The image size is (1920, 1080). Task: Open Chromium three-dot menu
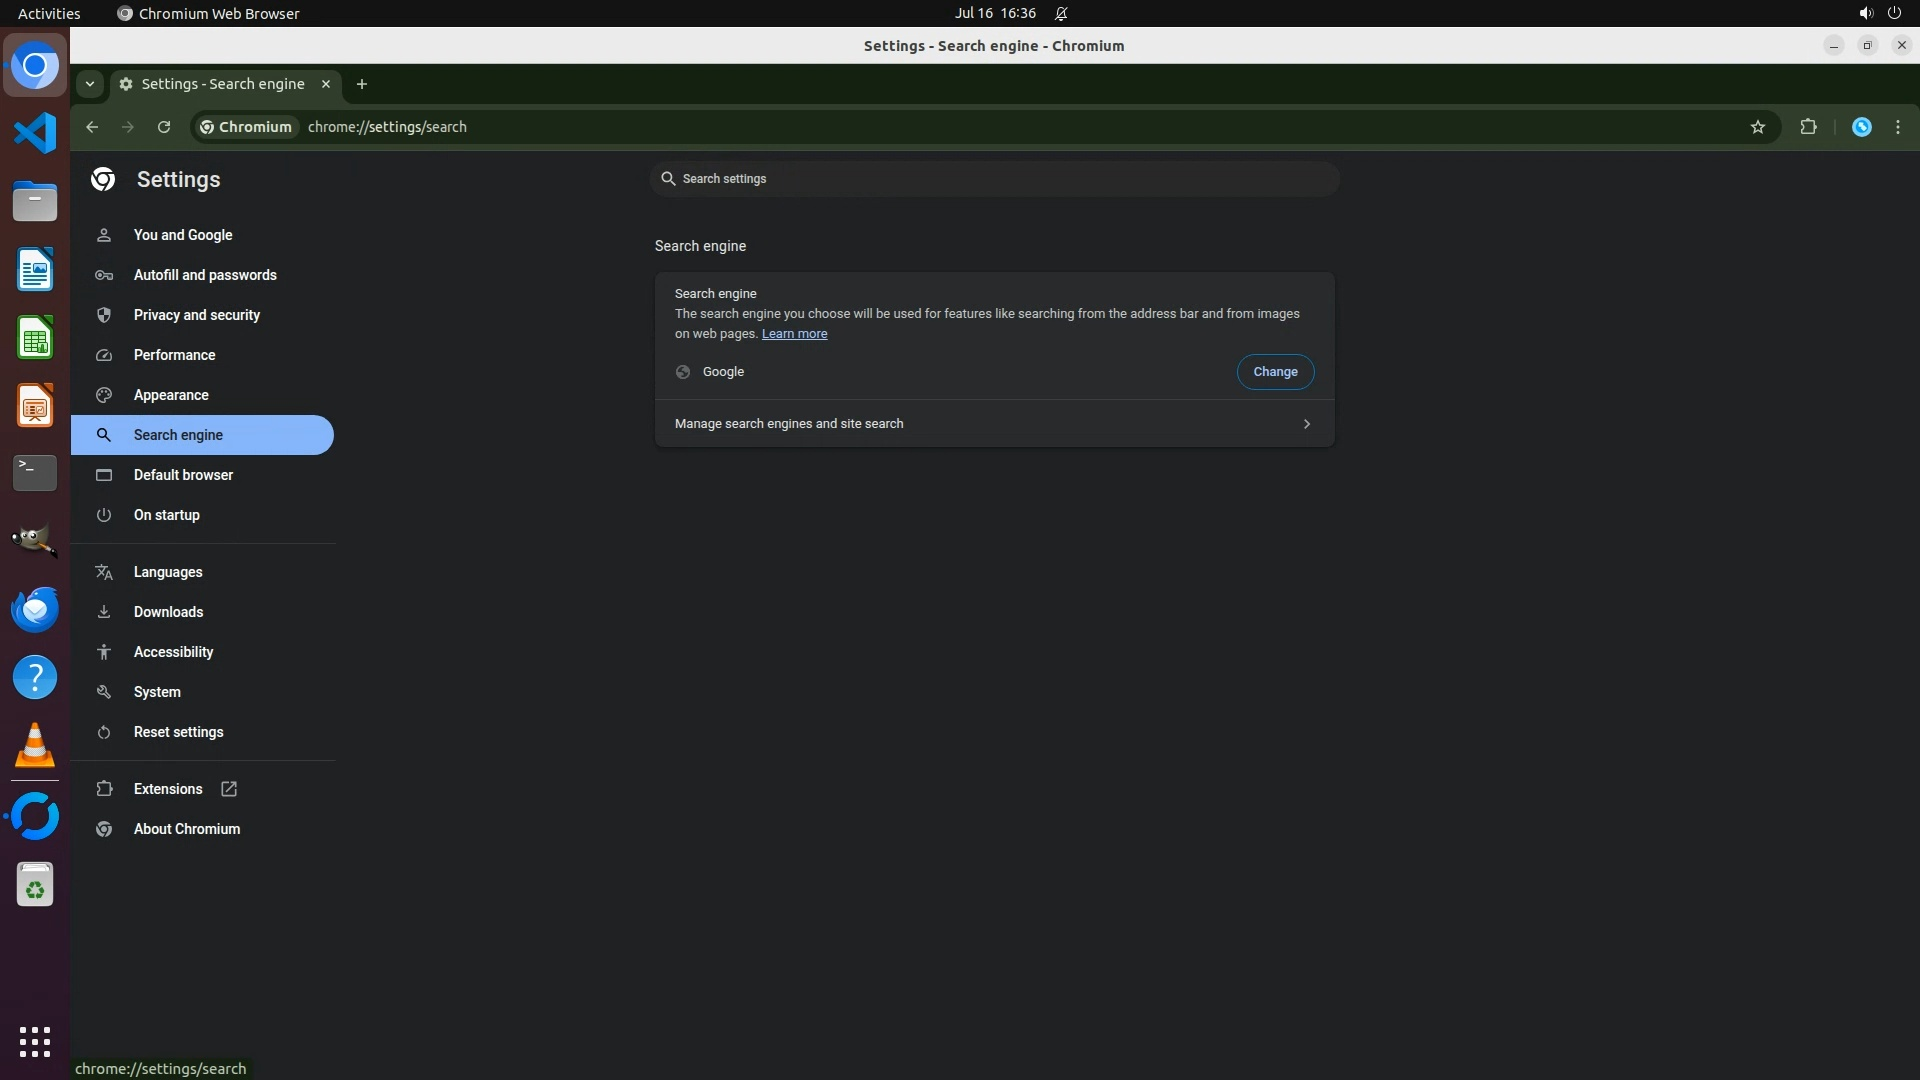click(1898, 127)
